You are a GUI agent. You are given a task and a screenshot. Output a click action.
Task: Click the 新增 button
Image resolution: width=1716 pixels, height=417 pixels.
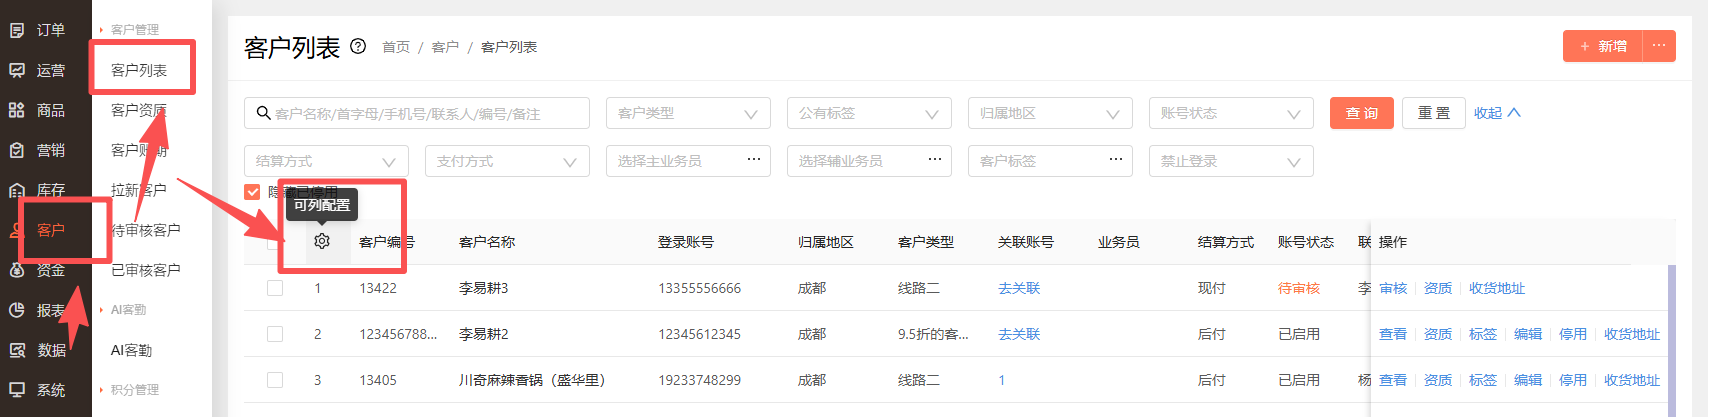(x=1603, y=46)
